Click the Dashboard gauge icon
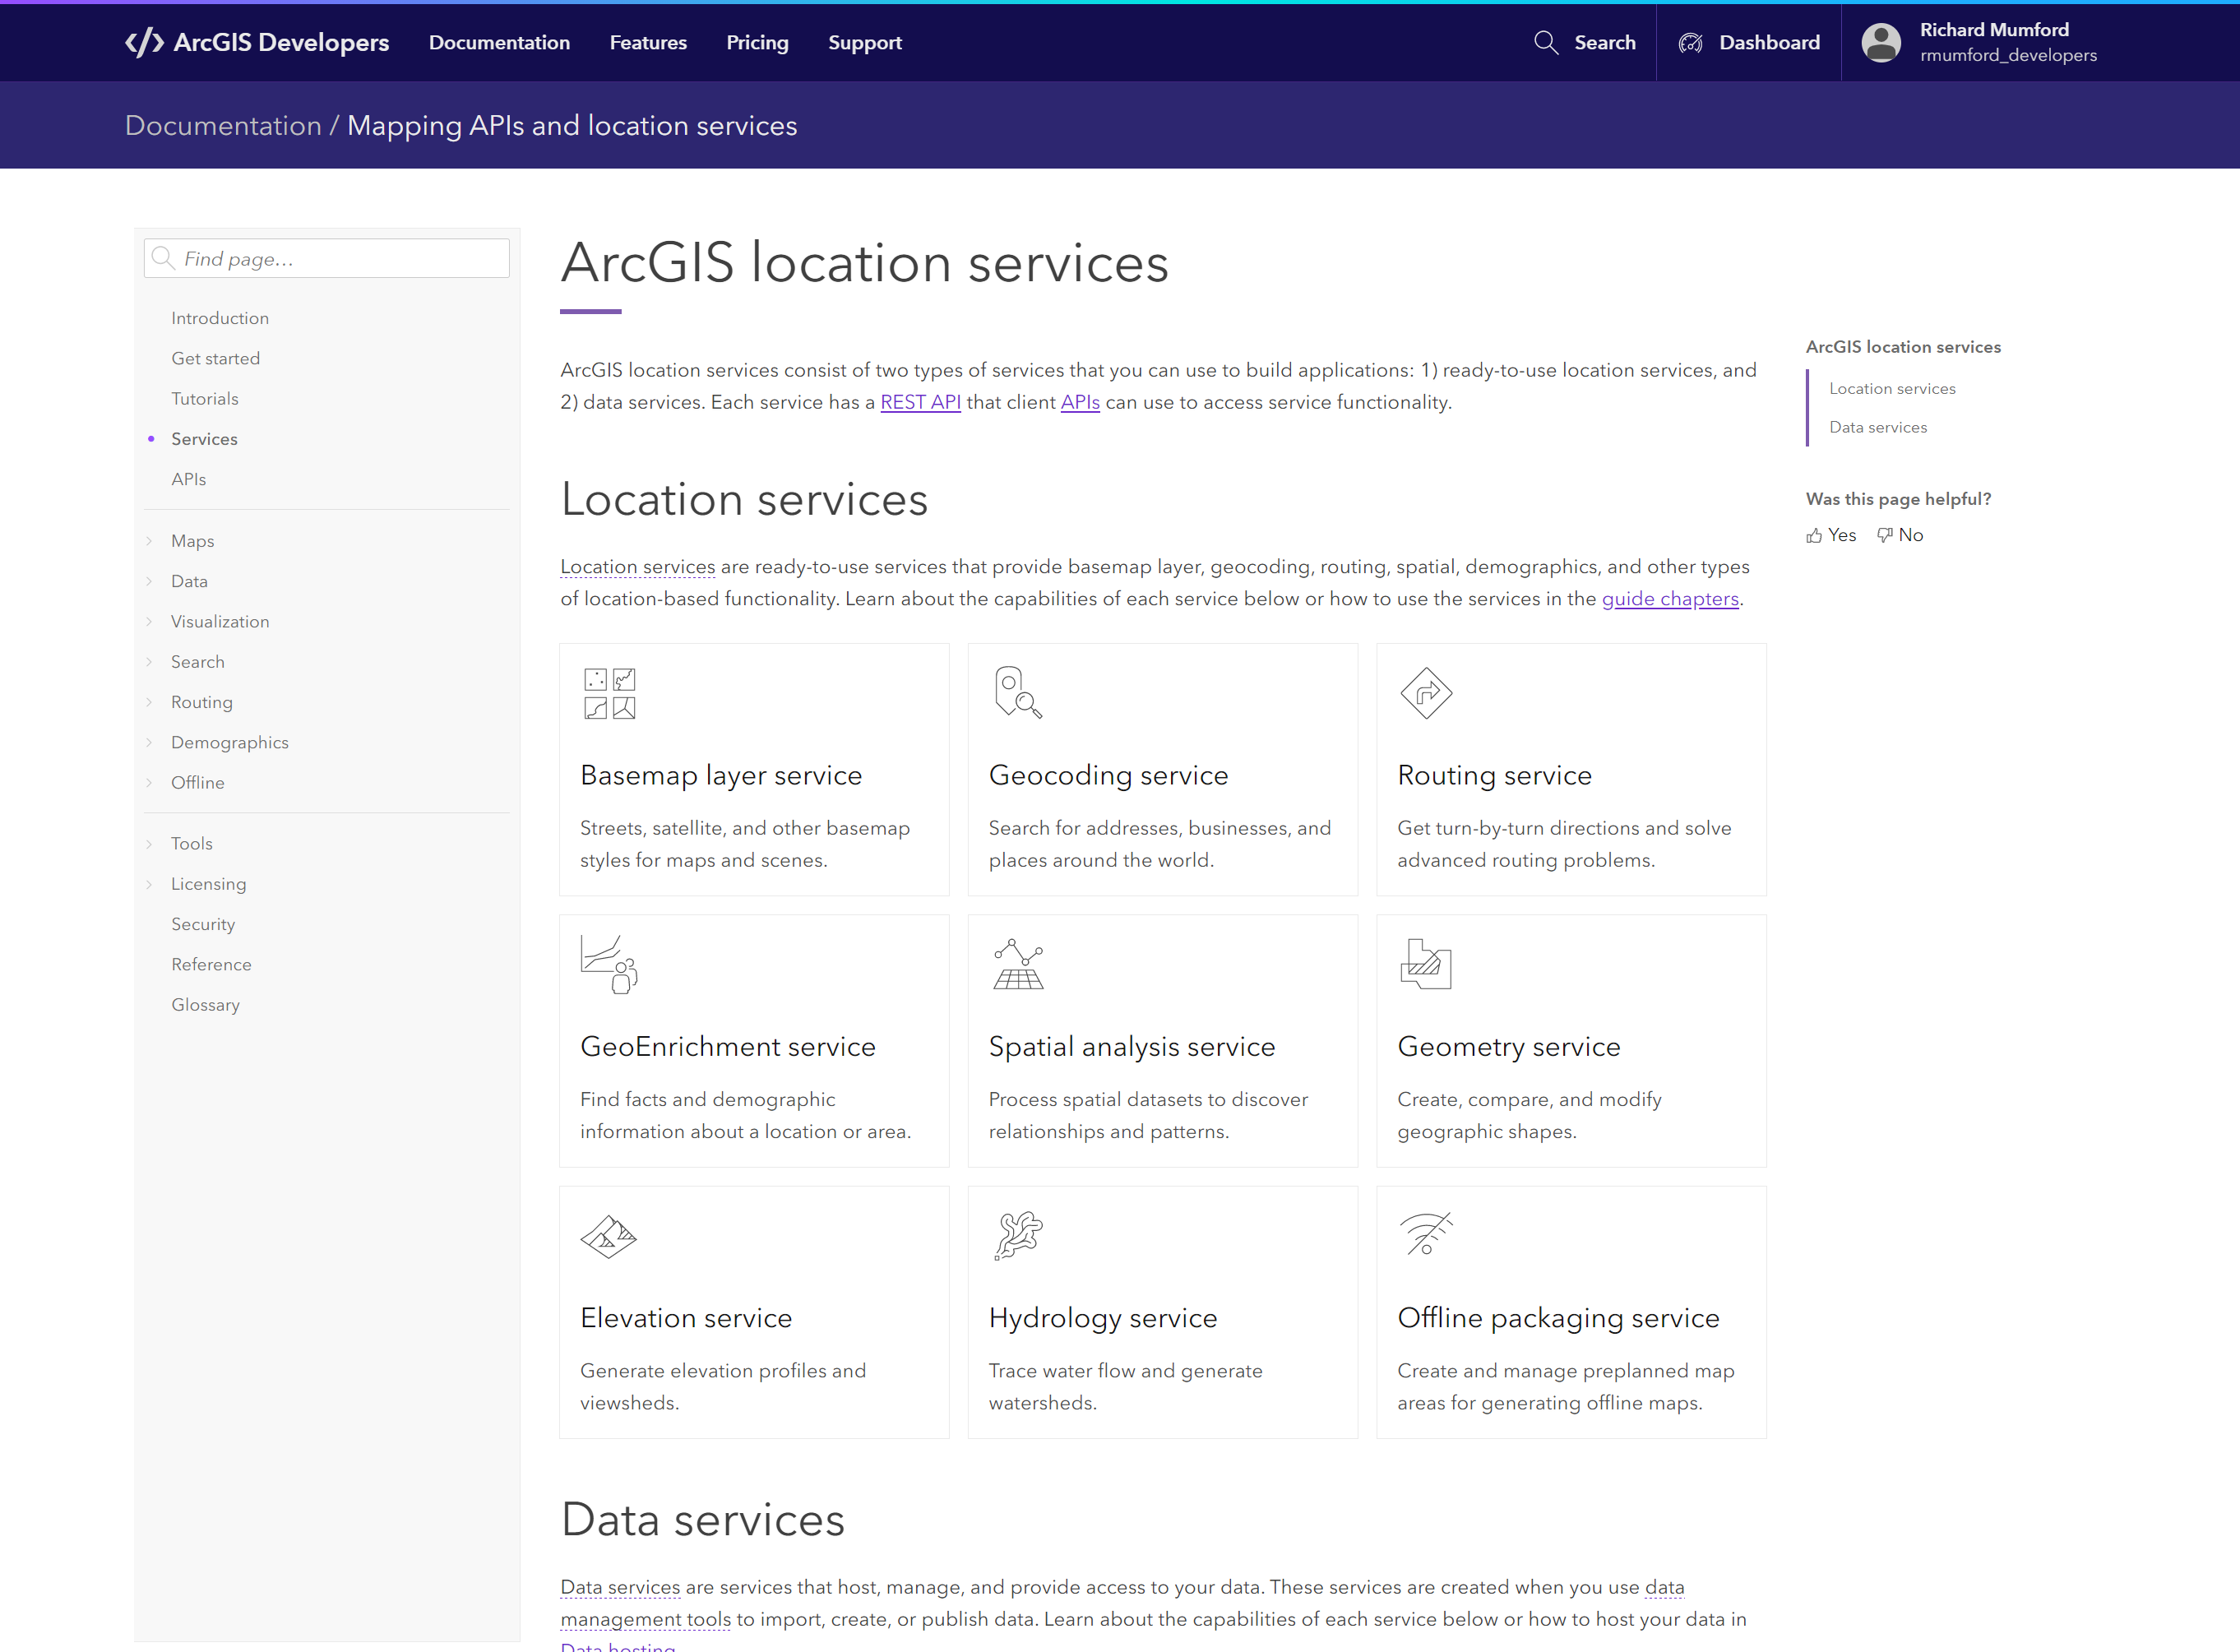 (x=1690, y=42)
